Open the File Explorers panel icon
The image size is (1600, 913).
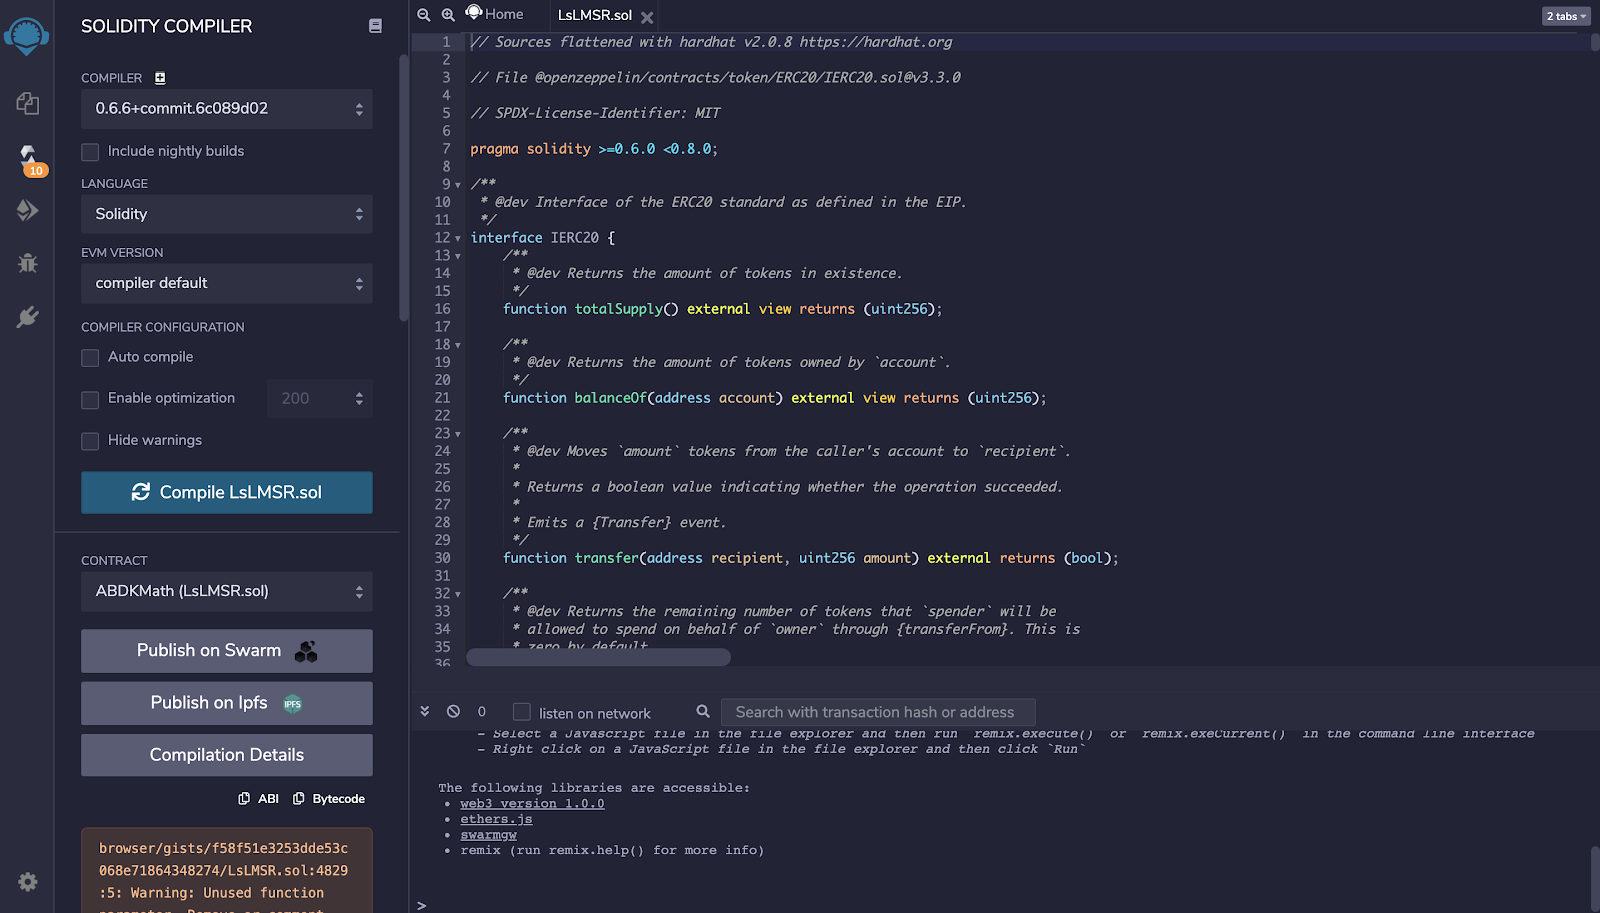(27, 103)
